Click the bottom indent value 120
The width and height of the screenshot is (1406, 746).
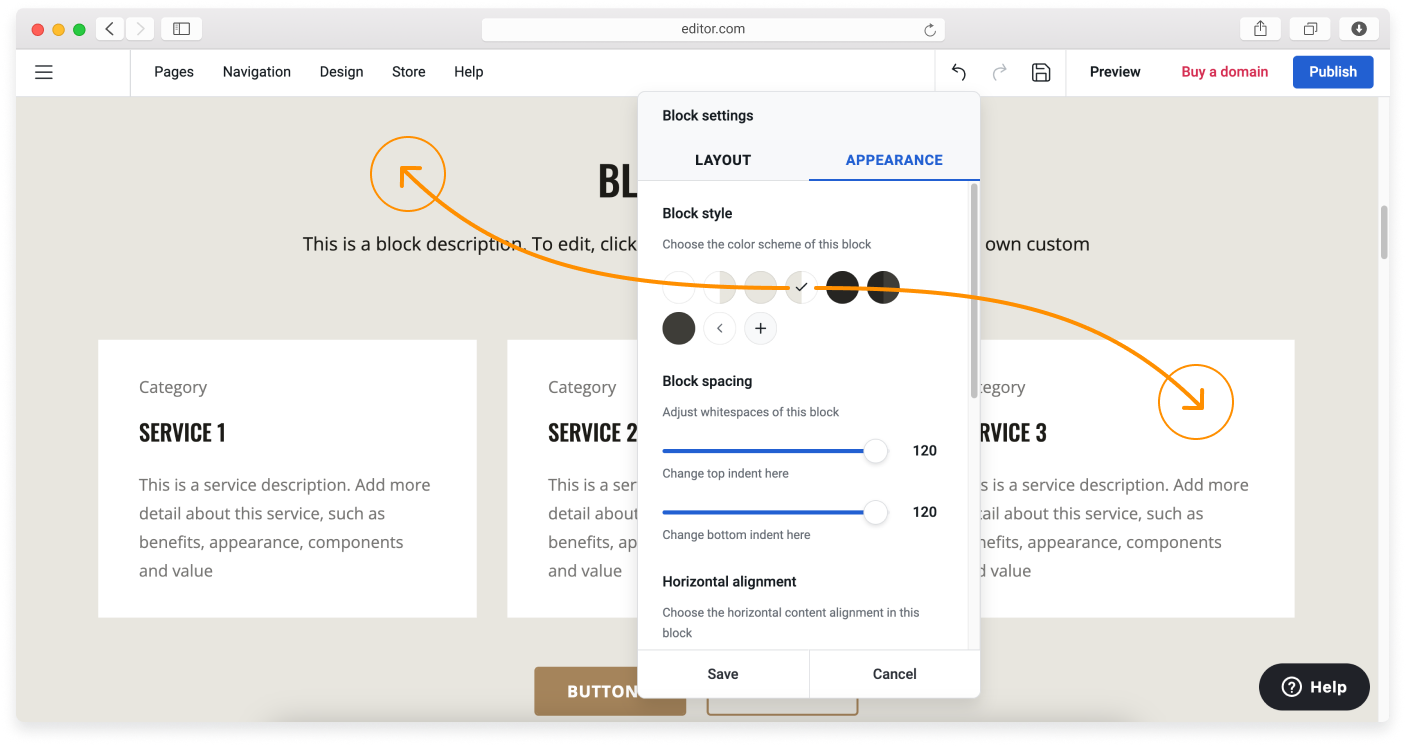925,512
